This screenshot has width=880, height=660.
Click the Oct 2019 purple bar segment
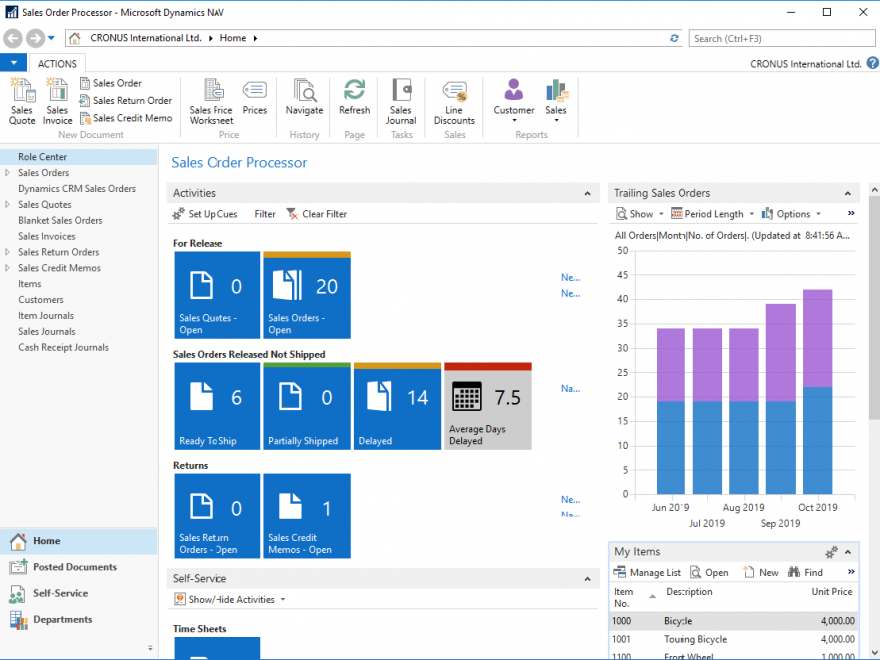pos(818,338)
